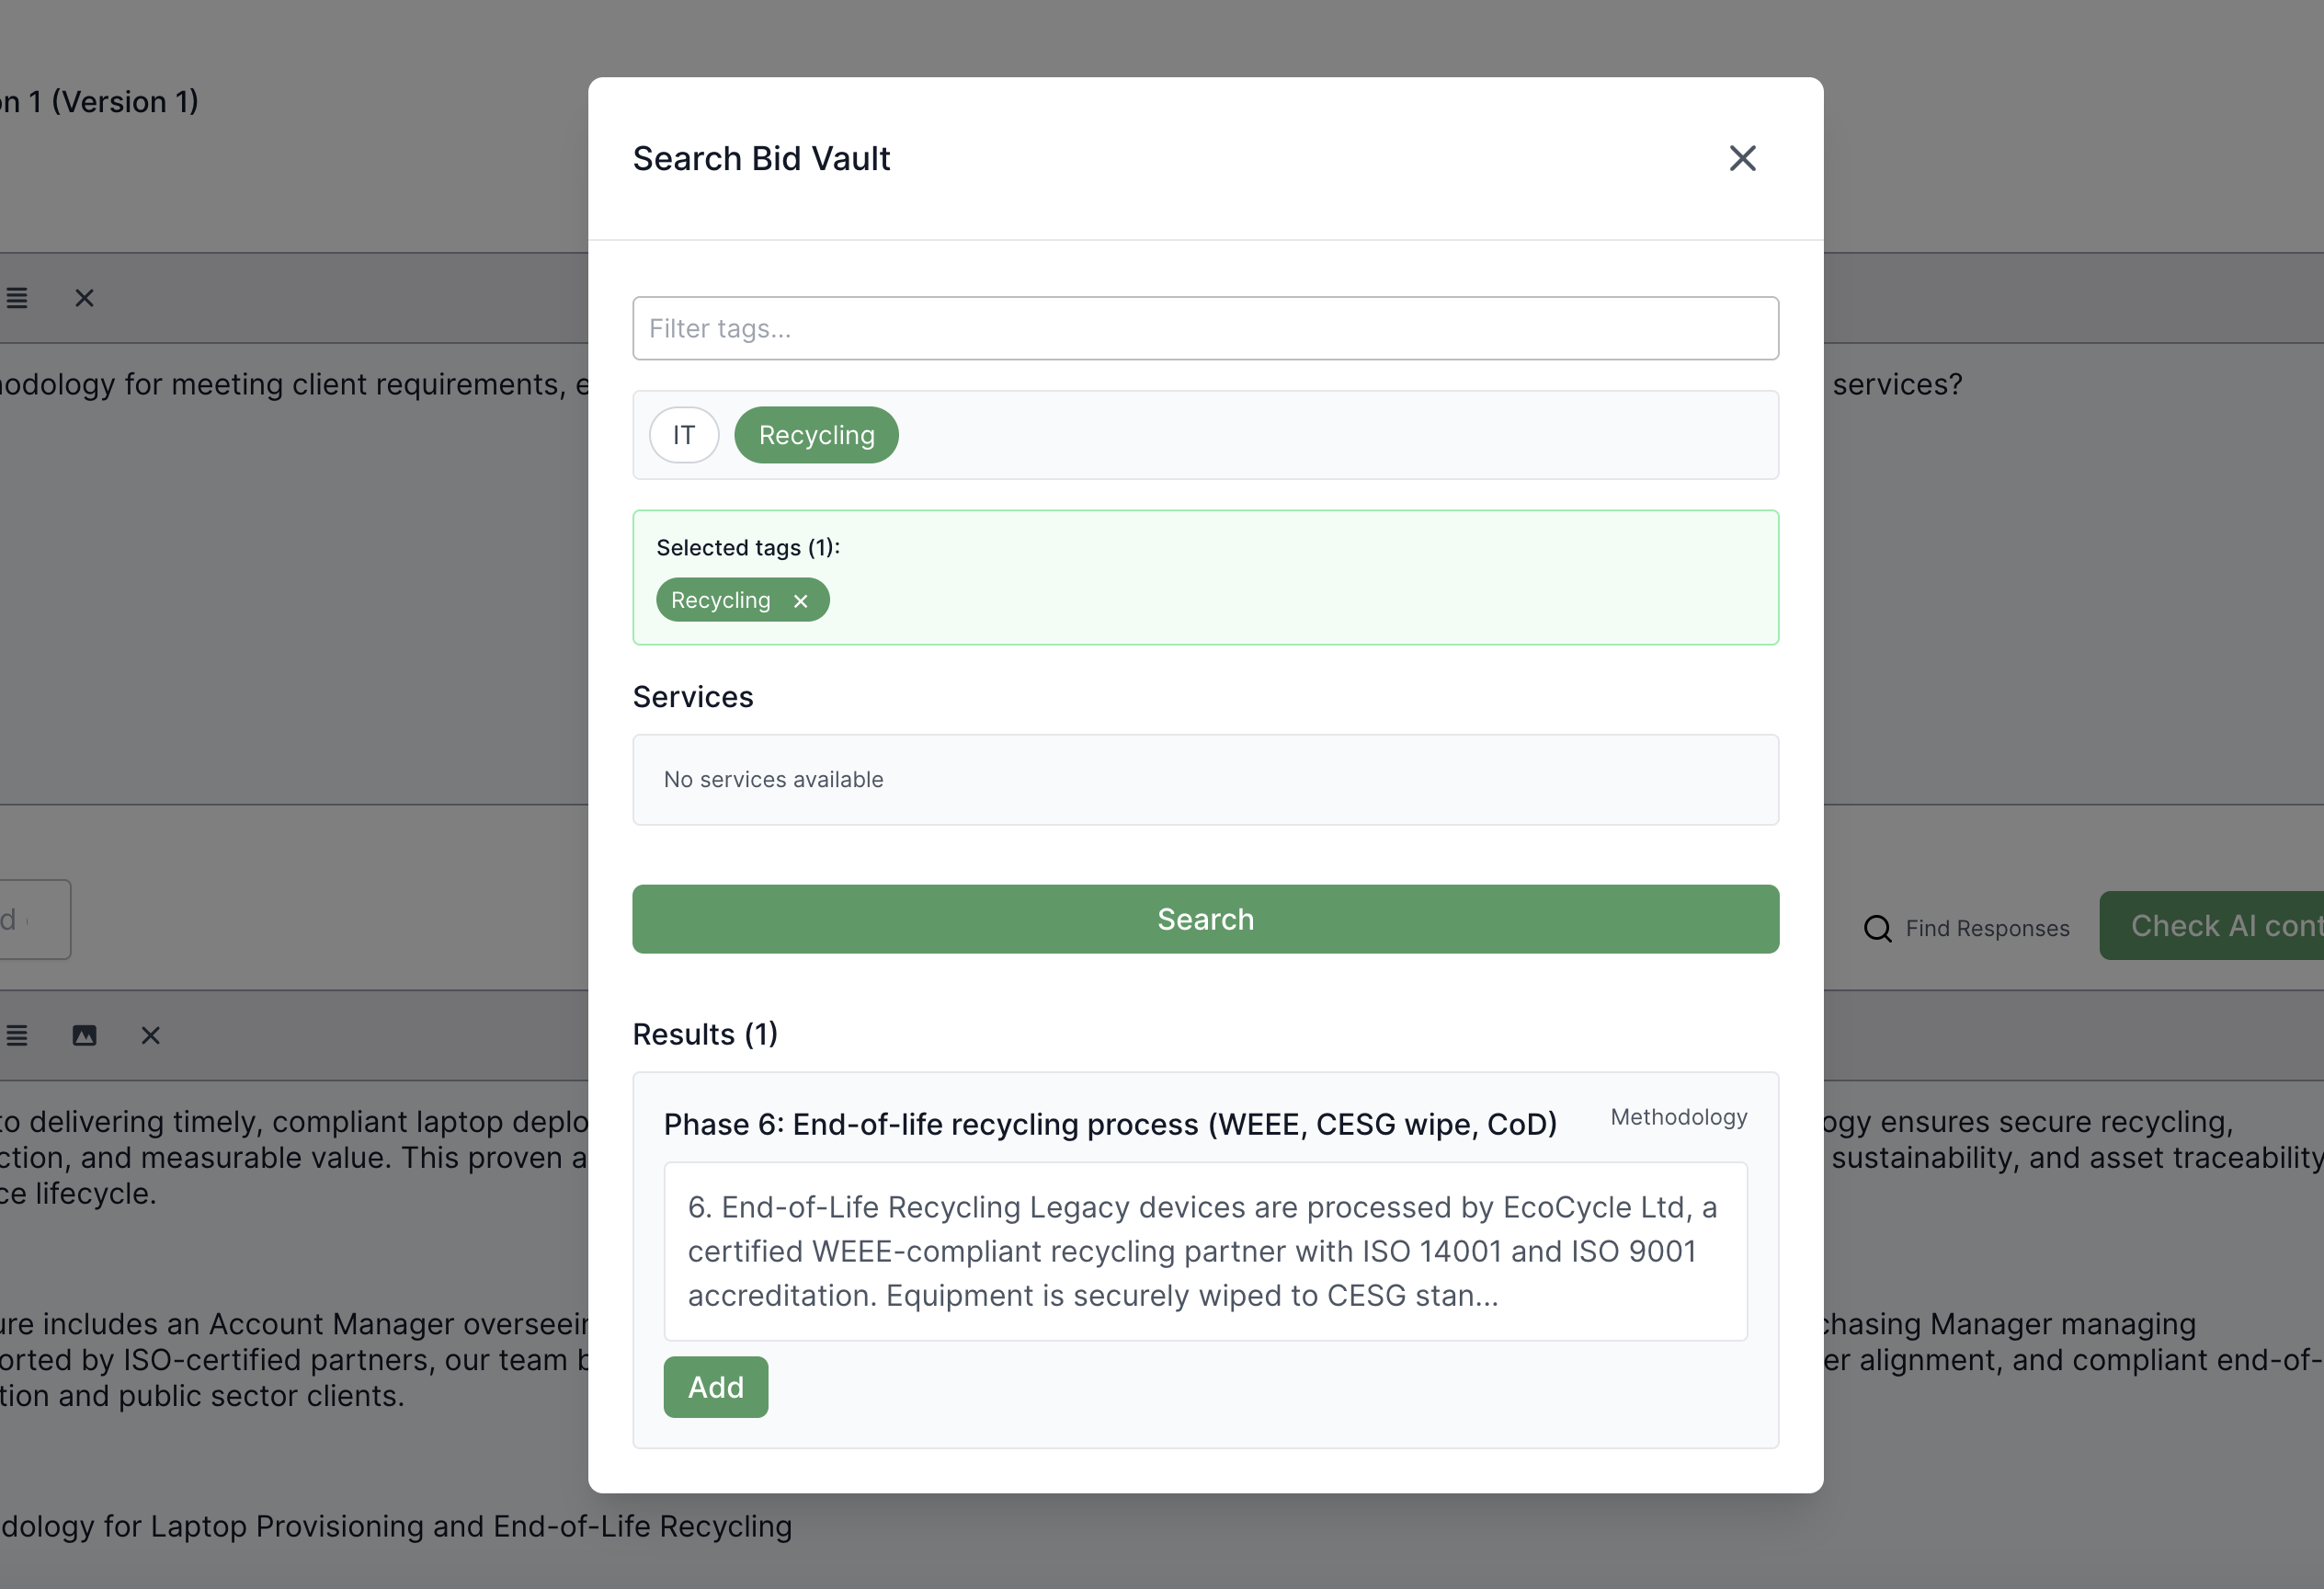Image resolution: width=2324 pixels, height=1589 pixels.
Task: Remove Recycling from selected tags
Action: pyautogui.click(x=800, y=601)
